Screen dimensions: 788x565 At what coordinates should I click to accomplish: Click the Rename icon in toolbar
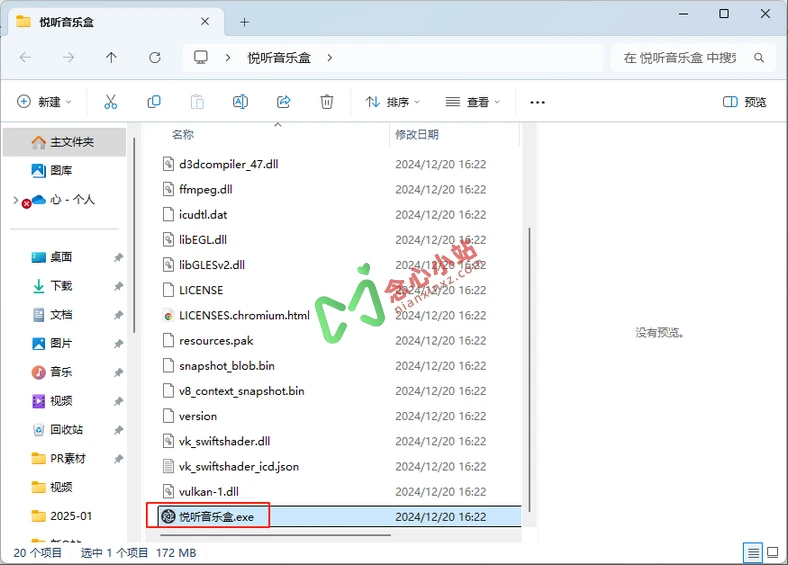tap(240, 102)
